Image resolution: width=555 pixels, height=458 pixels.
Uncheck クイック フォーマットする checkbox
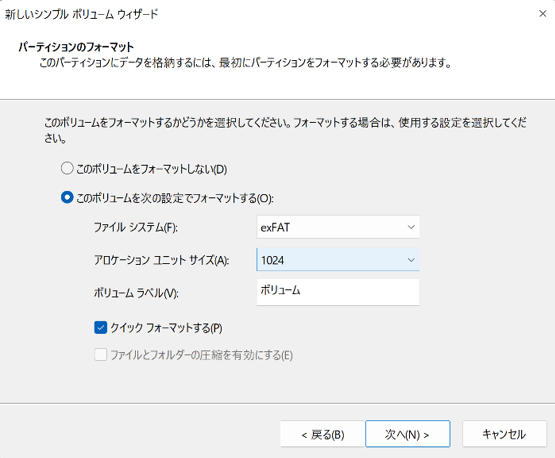pos(101,327)
